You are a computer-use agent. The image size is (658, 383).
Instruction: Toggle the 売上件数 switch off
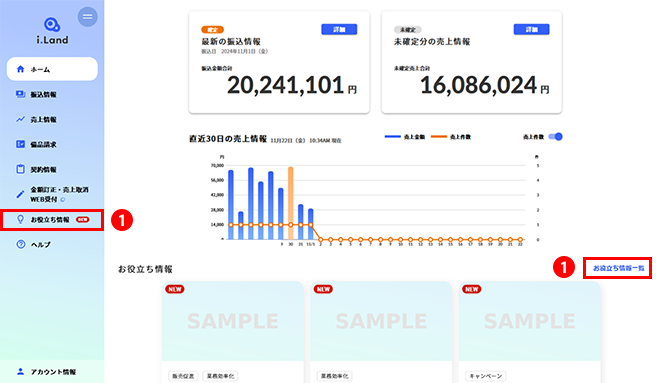(x=556, y=137)
